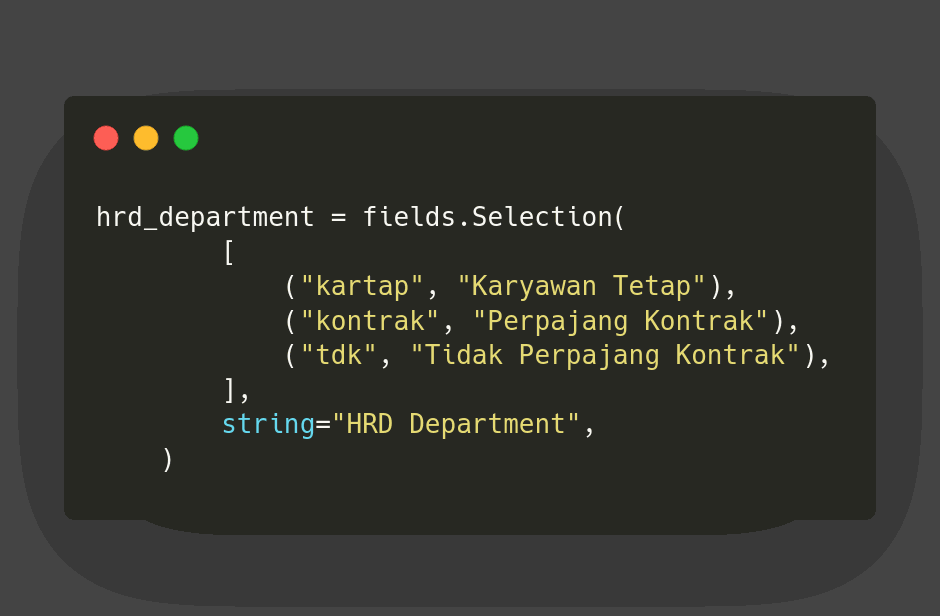940x616 pixels.
Task: Click the "tdk" string key
Action: [339, 356]
